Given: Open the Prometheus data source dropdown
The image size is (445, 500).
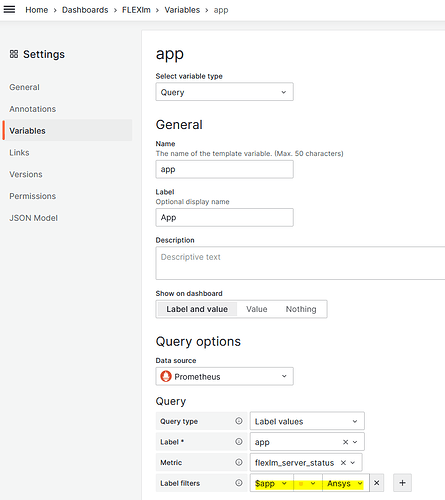Looking at the screenshot, I should click(224, 377).
